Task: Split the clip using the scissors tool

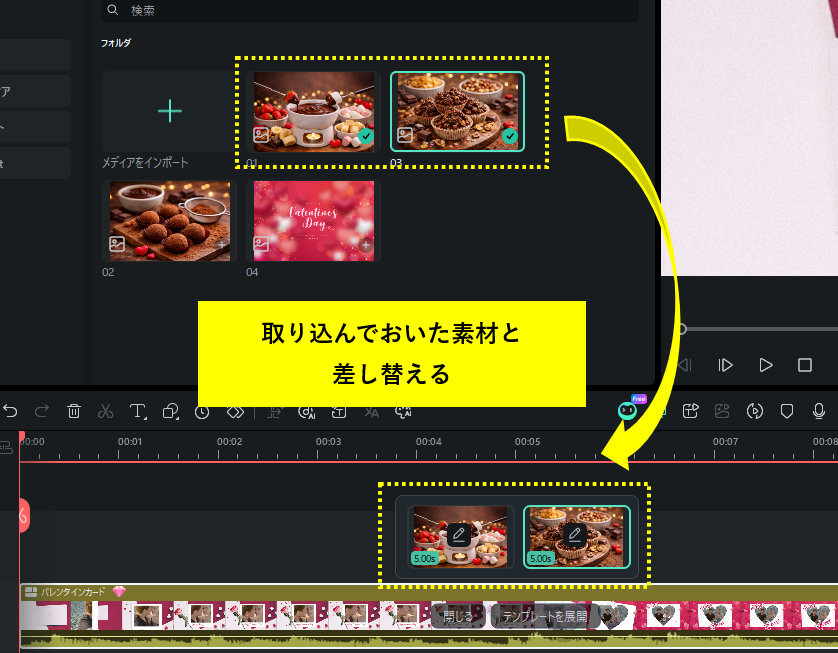Action: click(x=105, y=411)
